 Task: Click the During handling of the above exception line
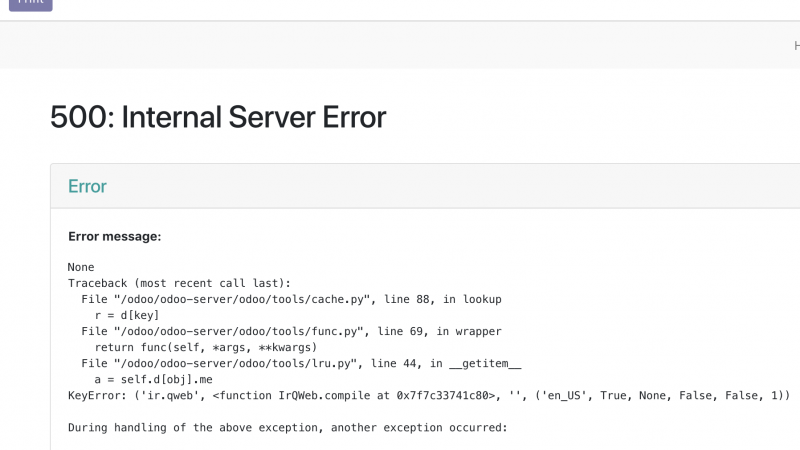(288, 428)
